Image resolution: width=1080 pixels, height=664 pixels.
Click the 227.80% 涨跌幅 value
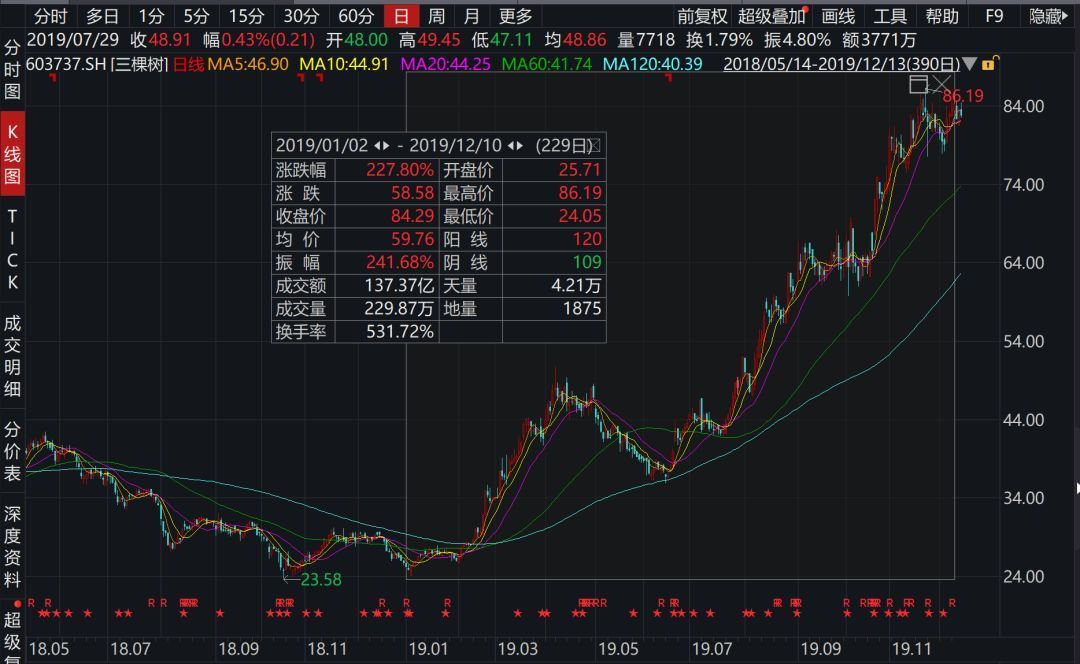pyautogui.click(x=399, y=169)
